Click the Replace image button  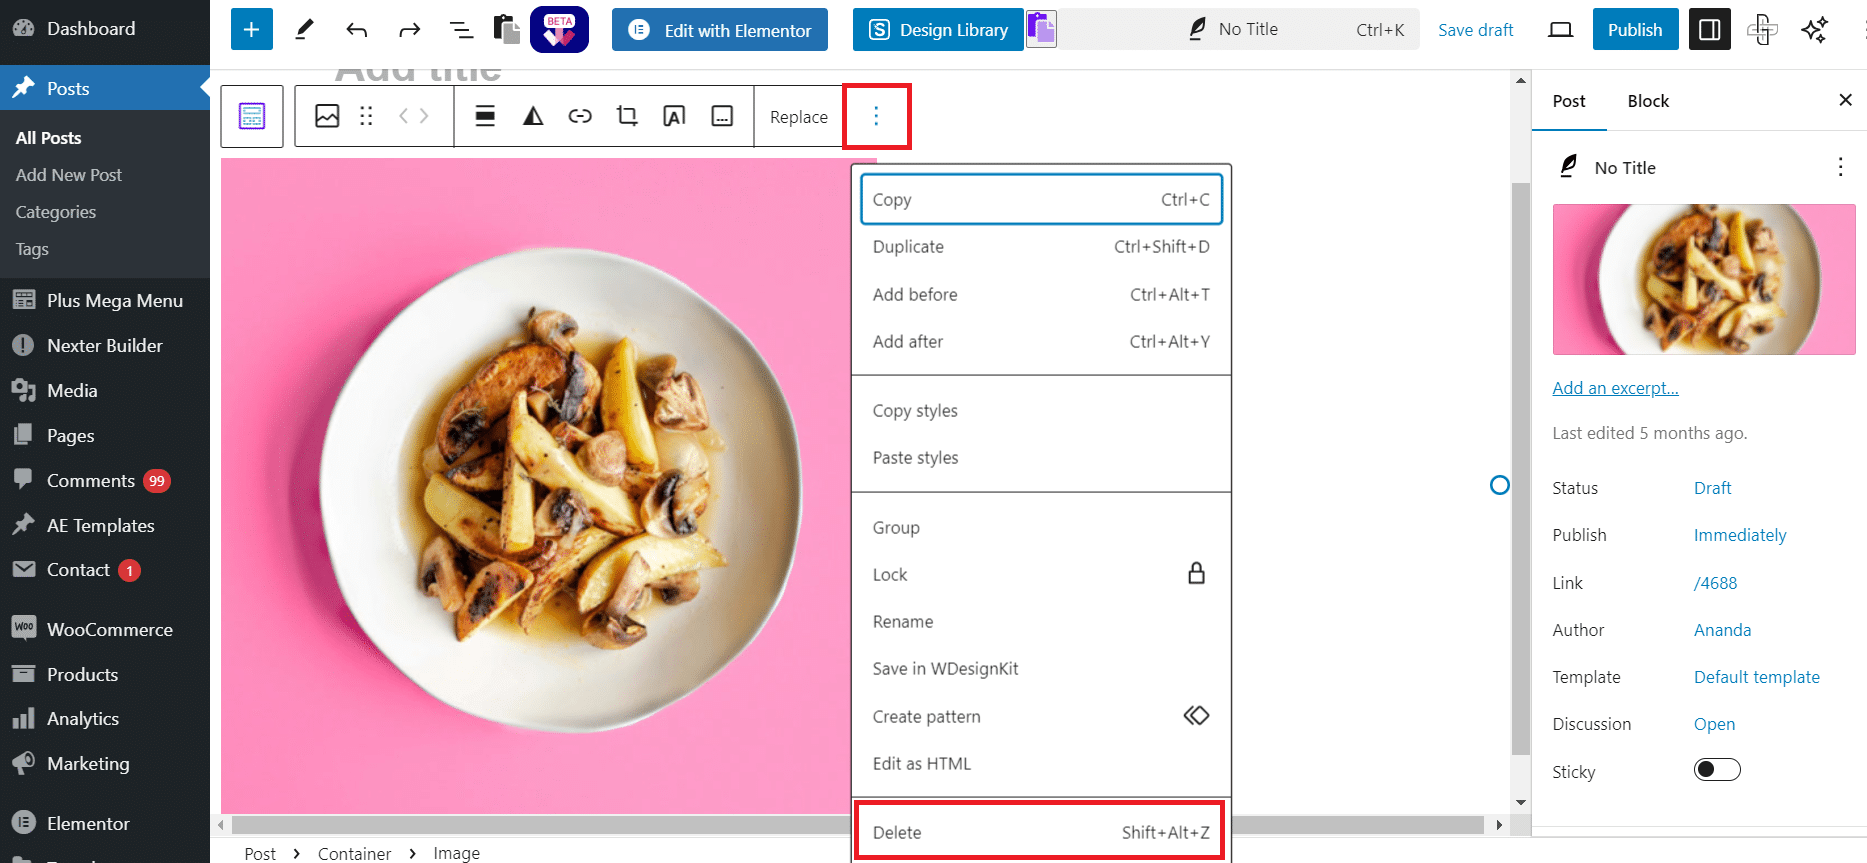click(x=799, y=117)
